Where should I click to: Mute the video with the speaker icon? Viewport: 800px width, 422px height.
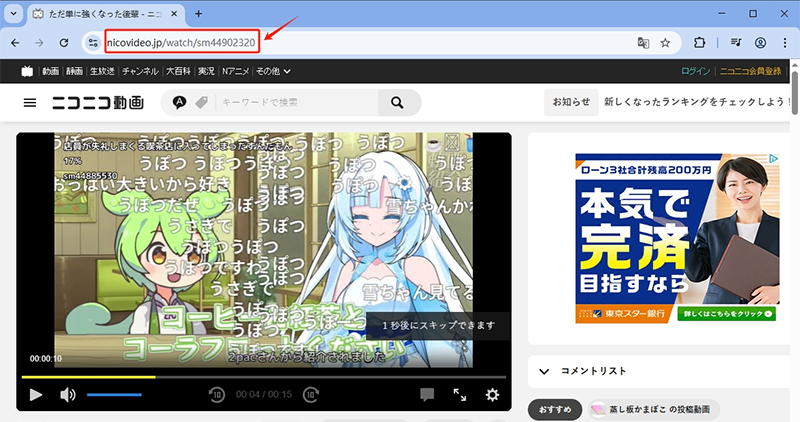click(67, 395)
